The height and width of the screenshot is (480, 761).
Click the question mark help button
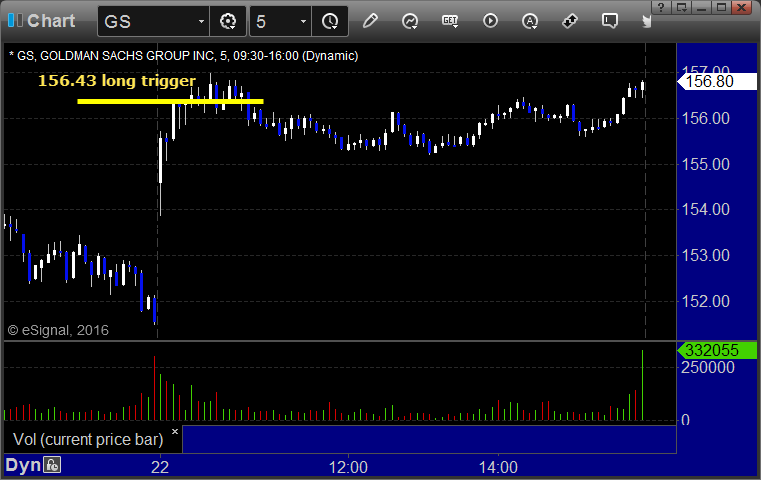click(661, 7)
